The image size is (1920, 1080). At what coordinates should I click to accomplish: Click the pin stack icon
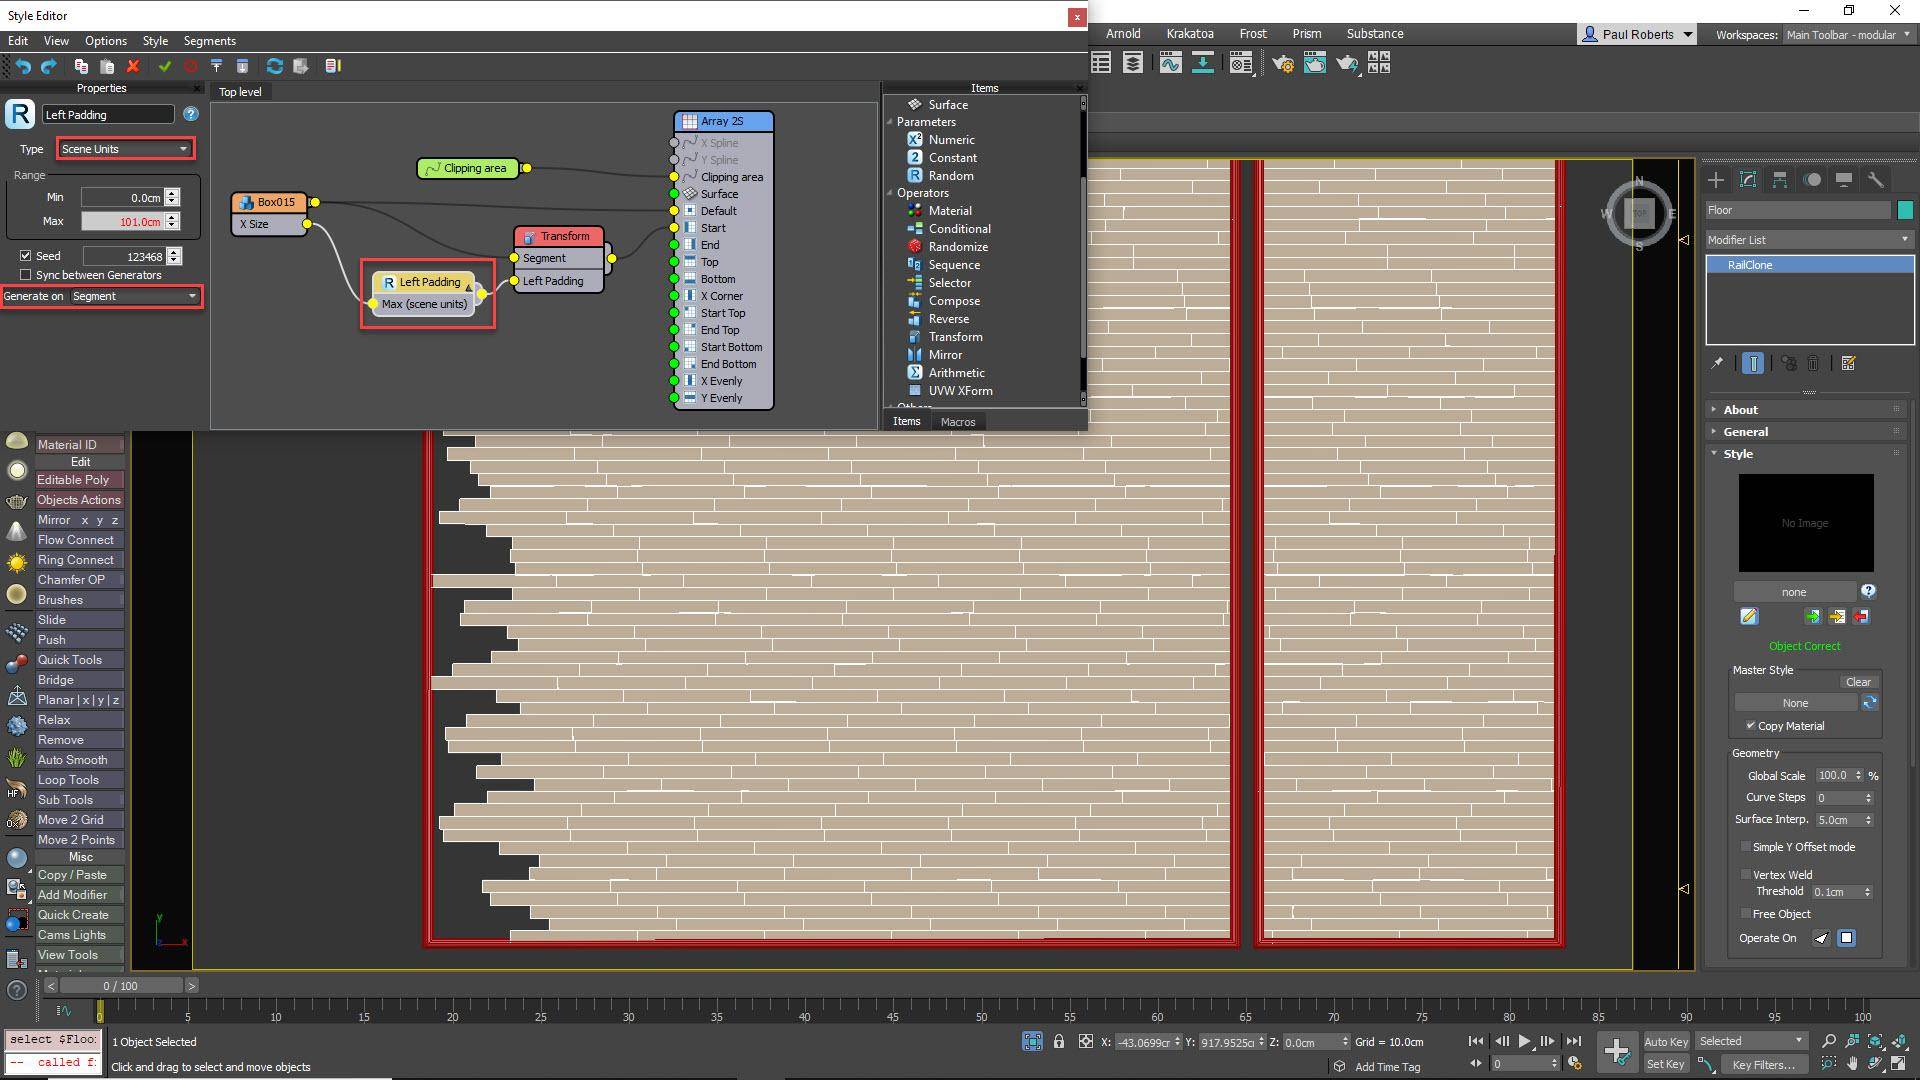(1717, 363)
